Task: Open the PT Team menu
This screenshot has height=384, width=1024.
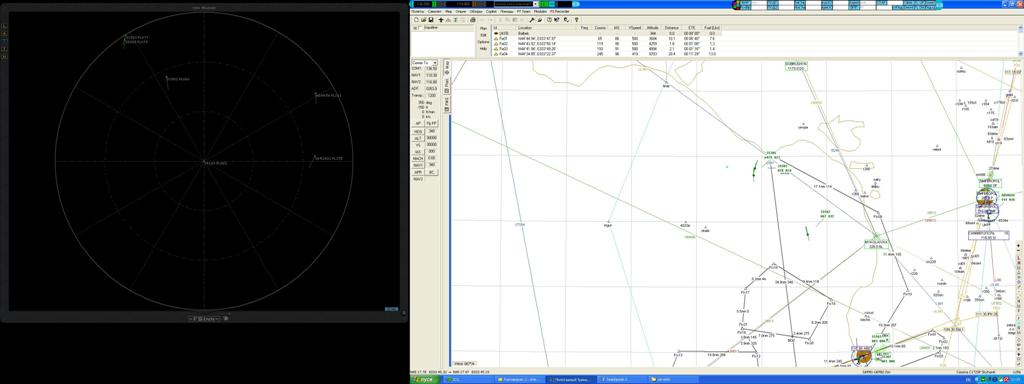Action: pos(524,11)
